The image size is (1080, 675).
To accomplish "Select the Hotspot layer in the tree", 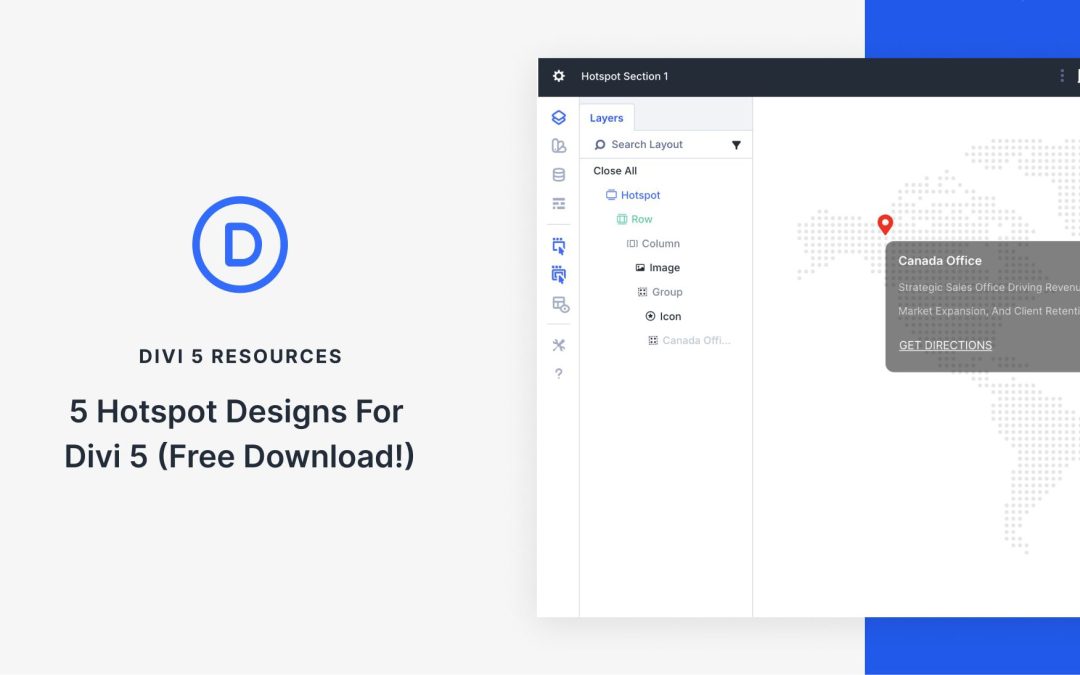I will pos(640,195).
